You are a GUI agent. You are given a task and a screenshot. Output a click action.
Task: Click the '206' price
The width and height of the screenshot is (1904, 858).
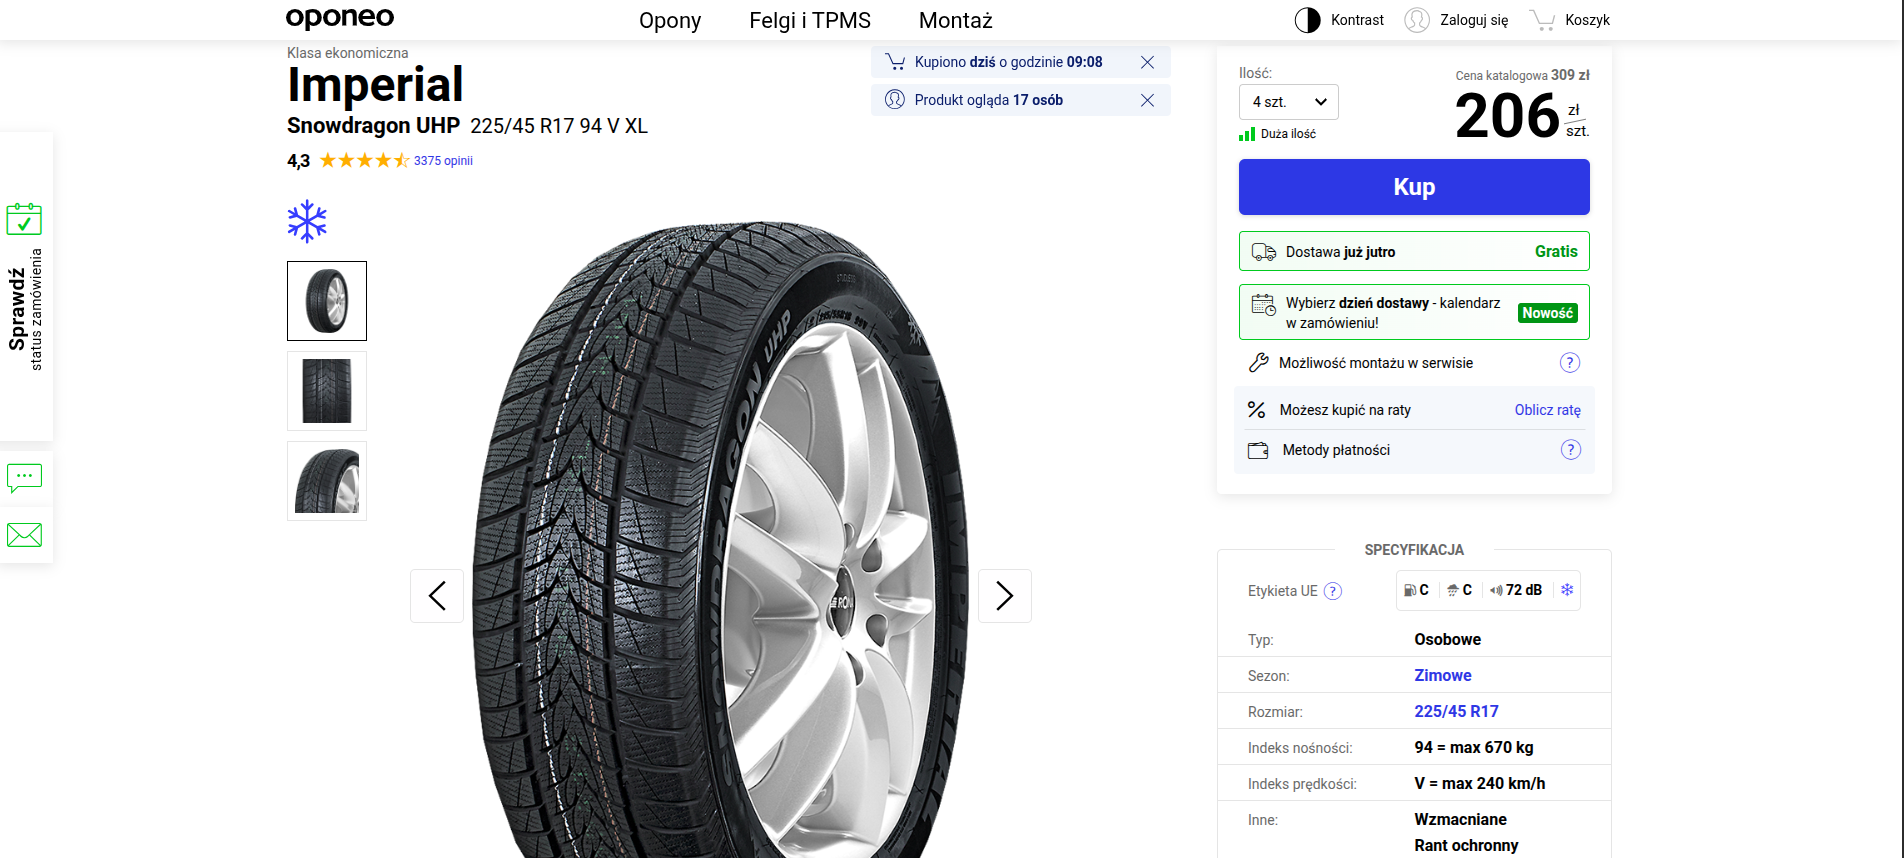(1507, 116)
